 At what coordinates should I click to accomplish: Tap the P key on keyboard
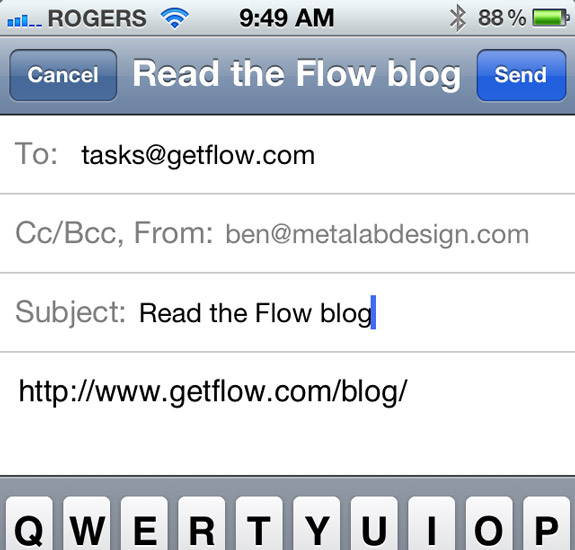[546, 524]
